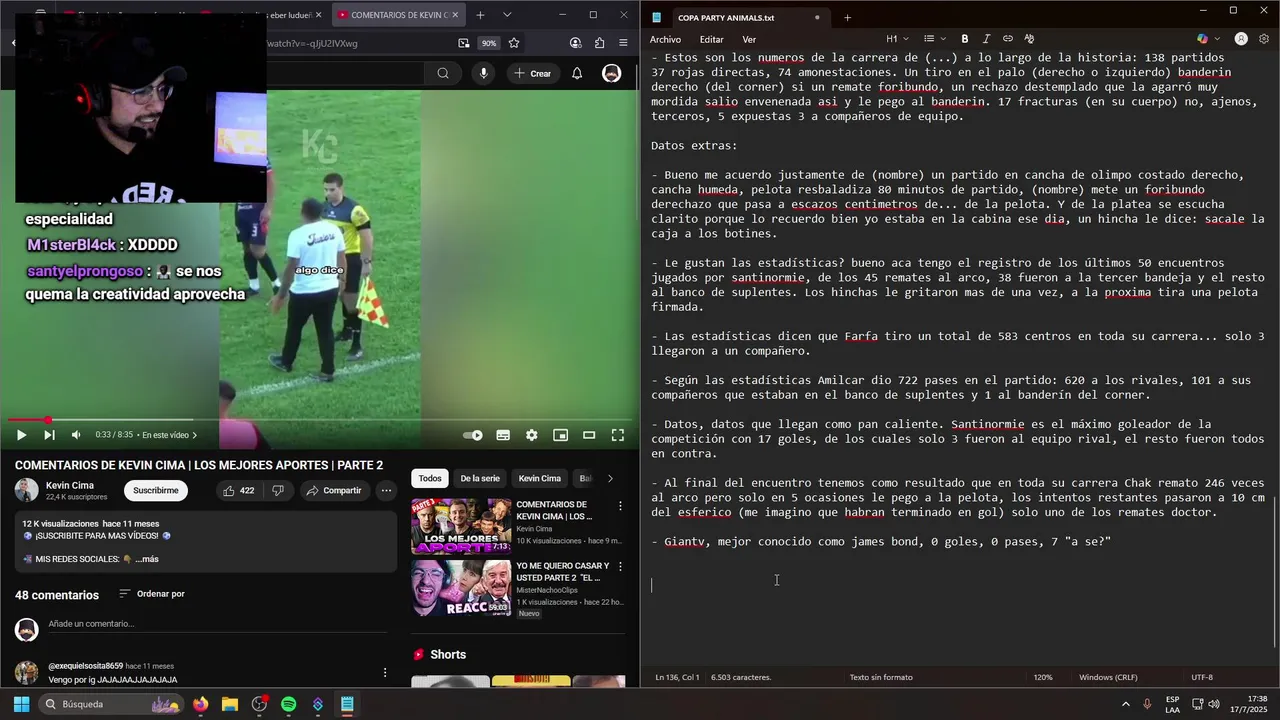Open options for 'COMENTARIOS DE KEVIN CIMA' suggestion
Screen dimensions: 1280x720
[620, 507]
